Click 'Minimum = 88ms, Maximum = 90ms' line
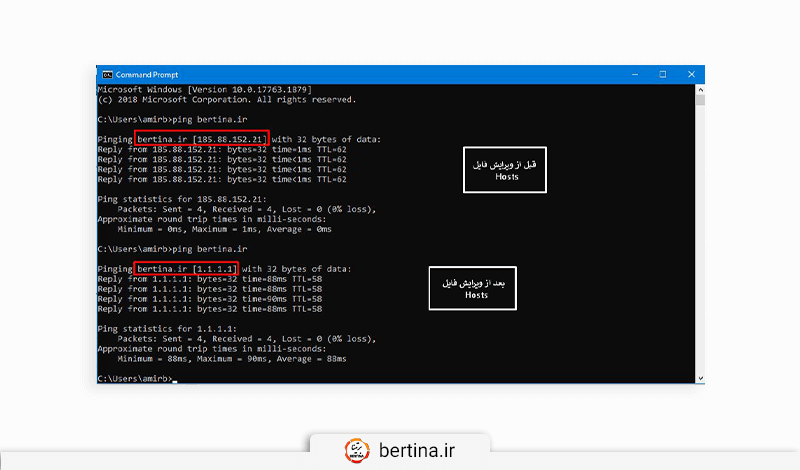The image size is (800, 470). coord(232,359)
